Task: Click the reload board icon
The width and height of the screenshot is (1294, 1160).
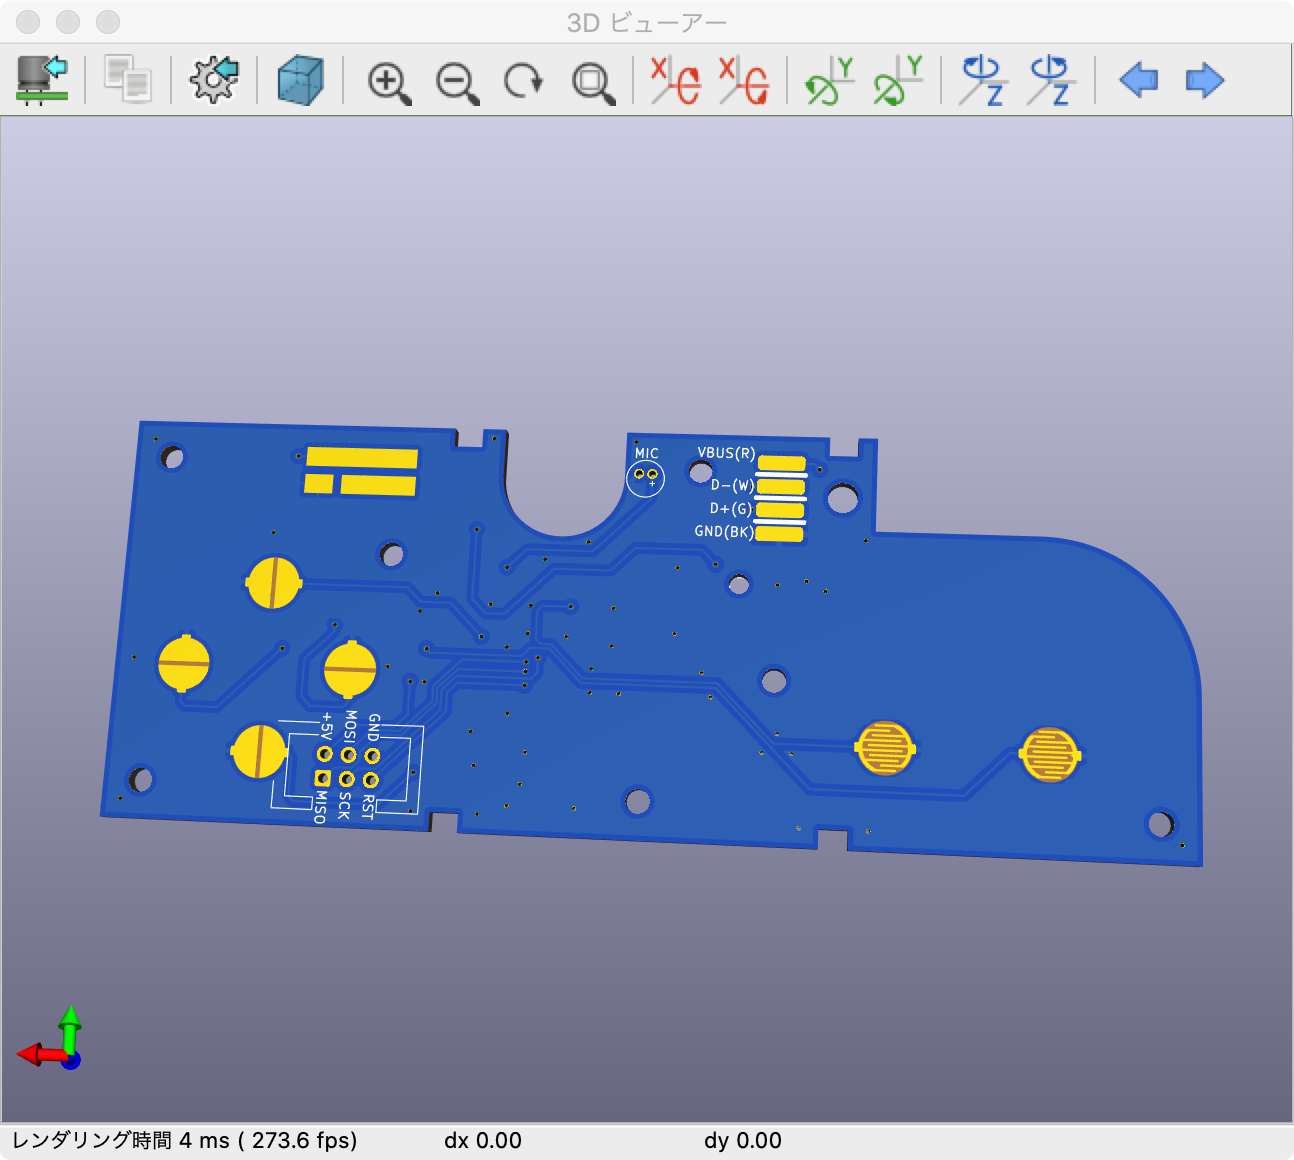Action: coord(42,80)
